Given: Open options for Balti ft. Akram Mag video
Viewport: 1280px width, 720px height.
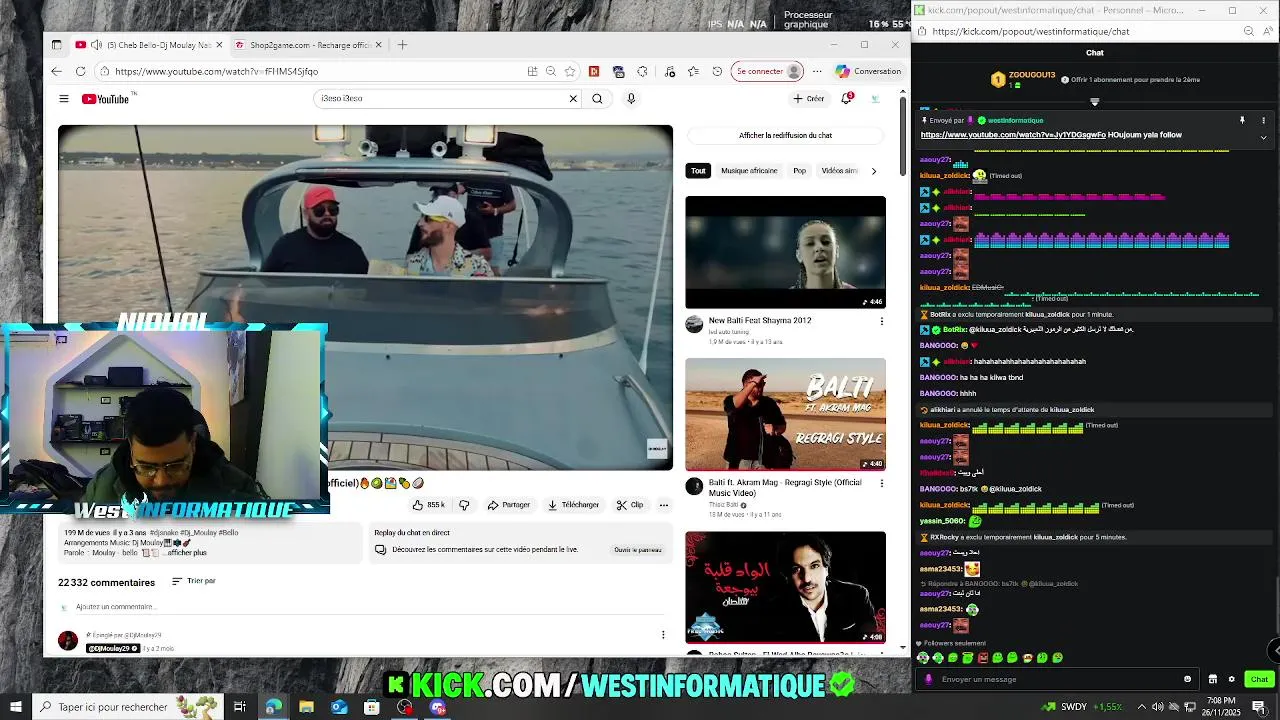Looking at the screenshot, I should pyautogui.click(x=881, y=483).
